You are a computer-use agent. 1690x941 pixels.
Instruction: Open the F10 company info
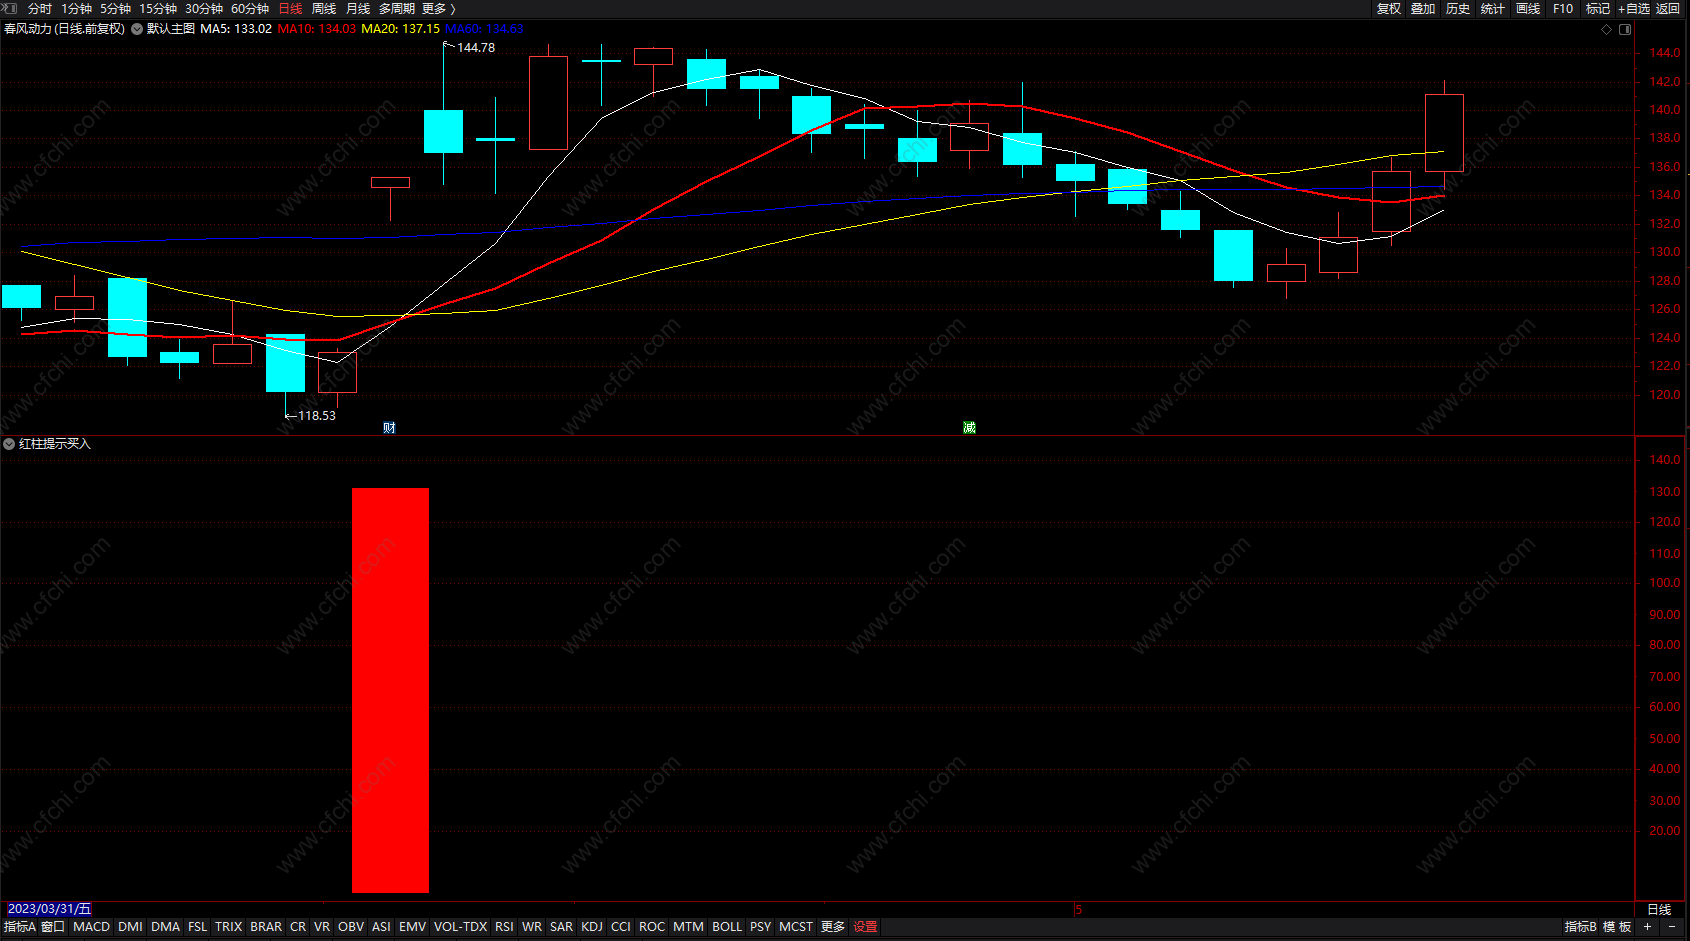click(x=1563, y=9)
